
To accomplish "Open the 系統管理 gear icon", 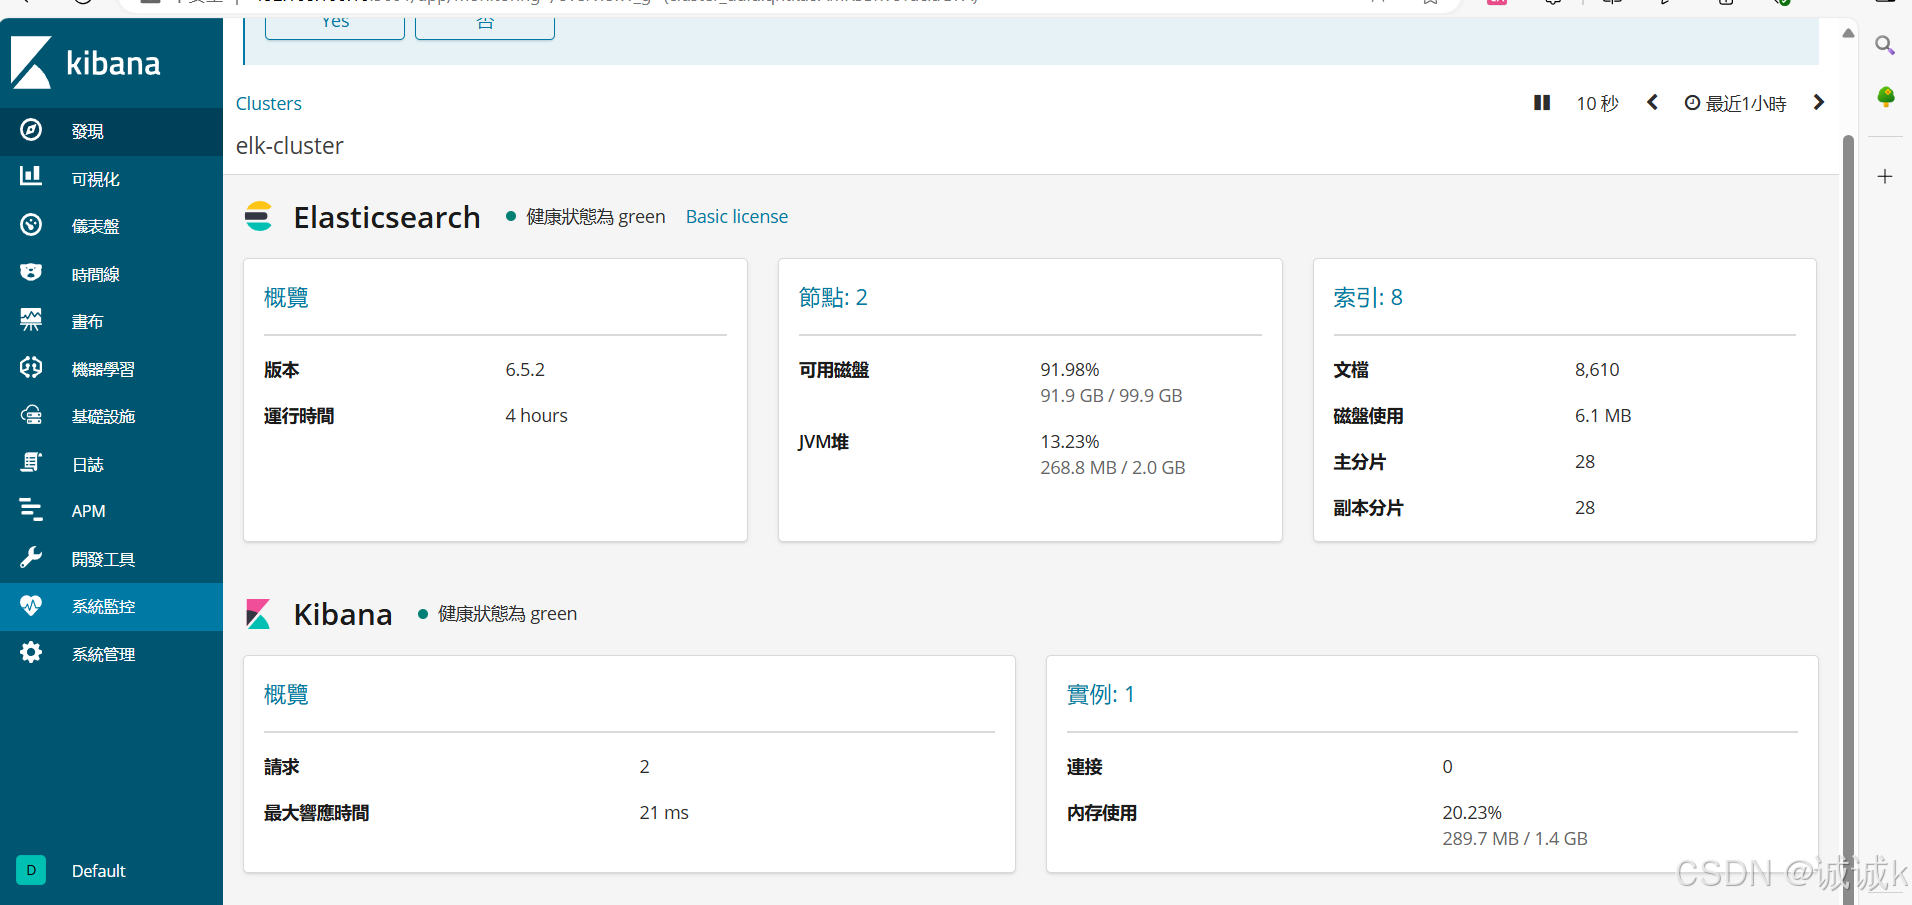I will (31, 652).
